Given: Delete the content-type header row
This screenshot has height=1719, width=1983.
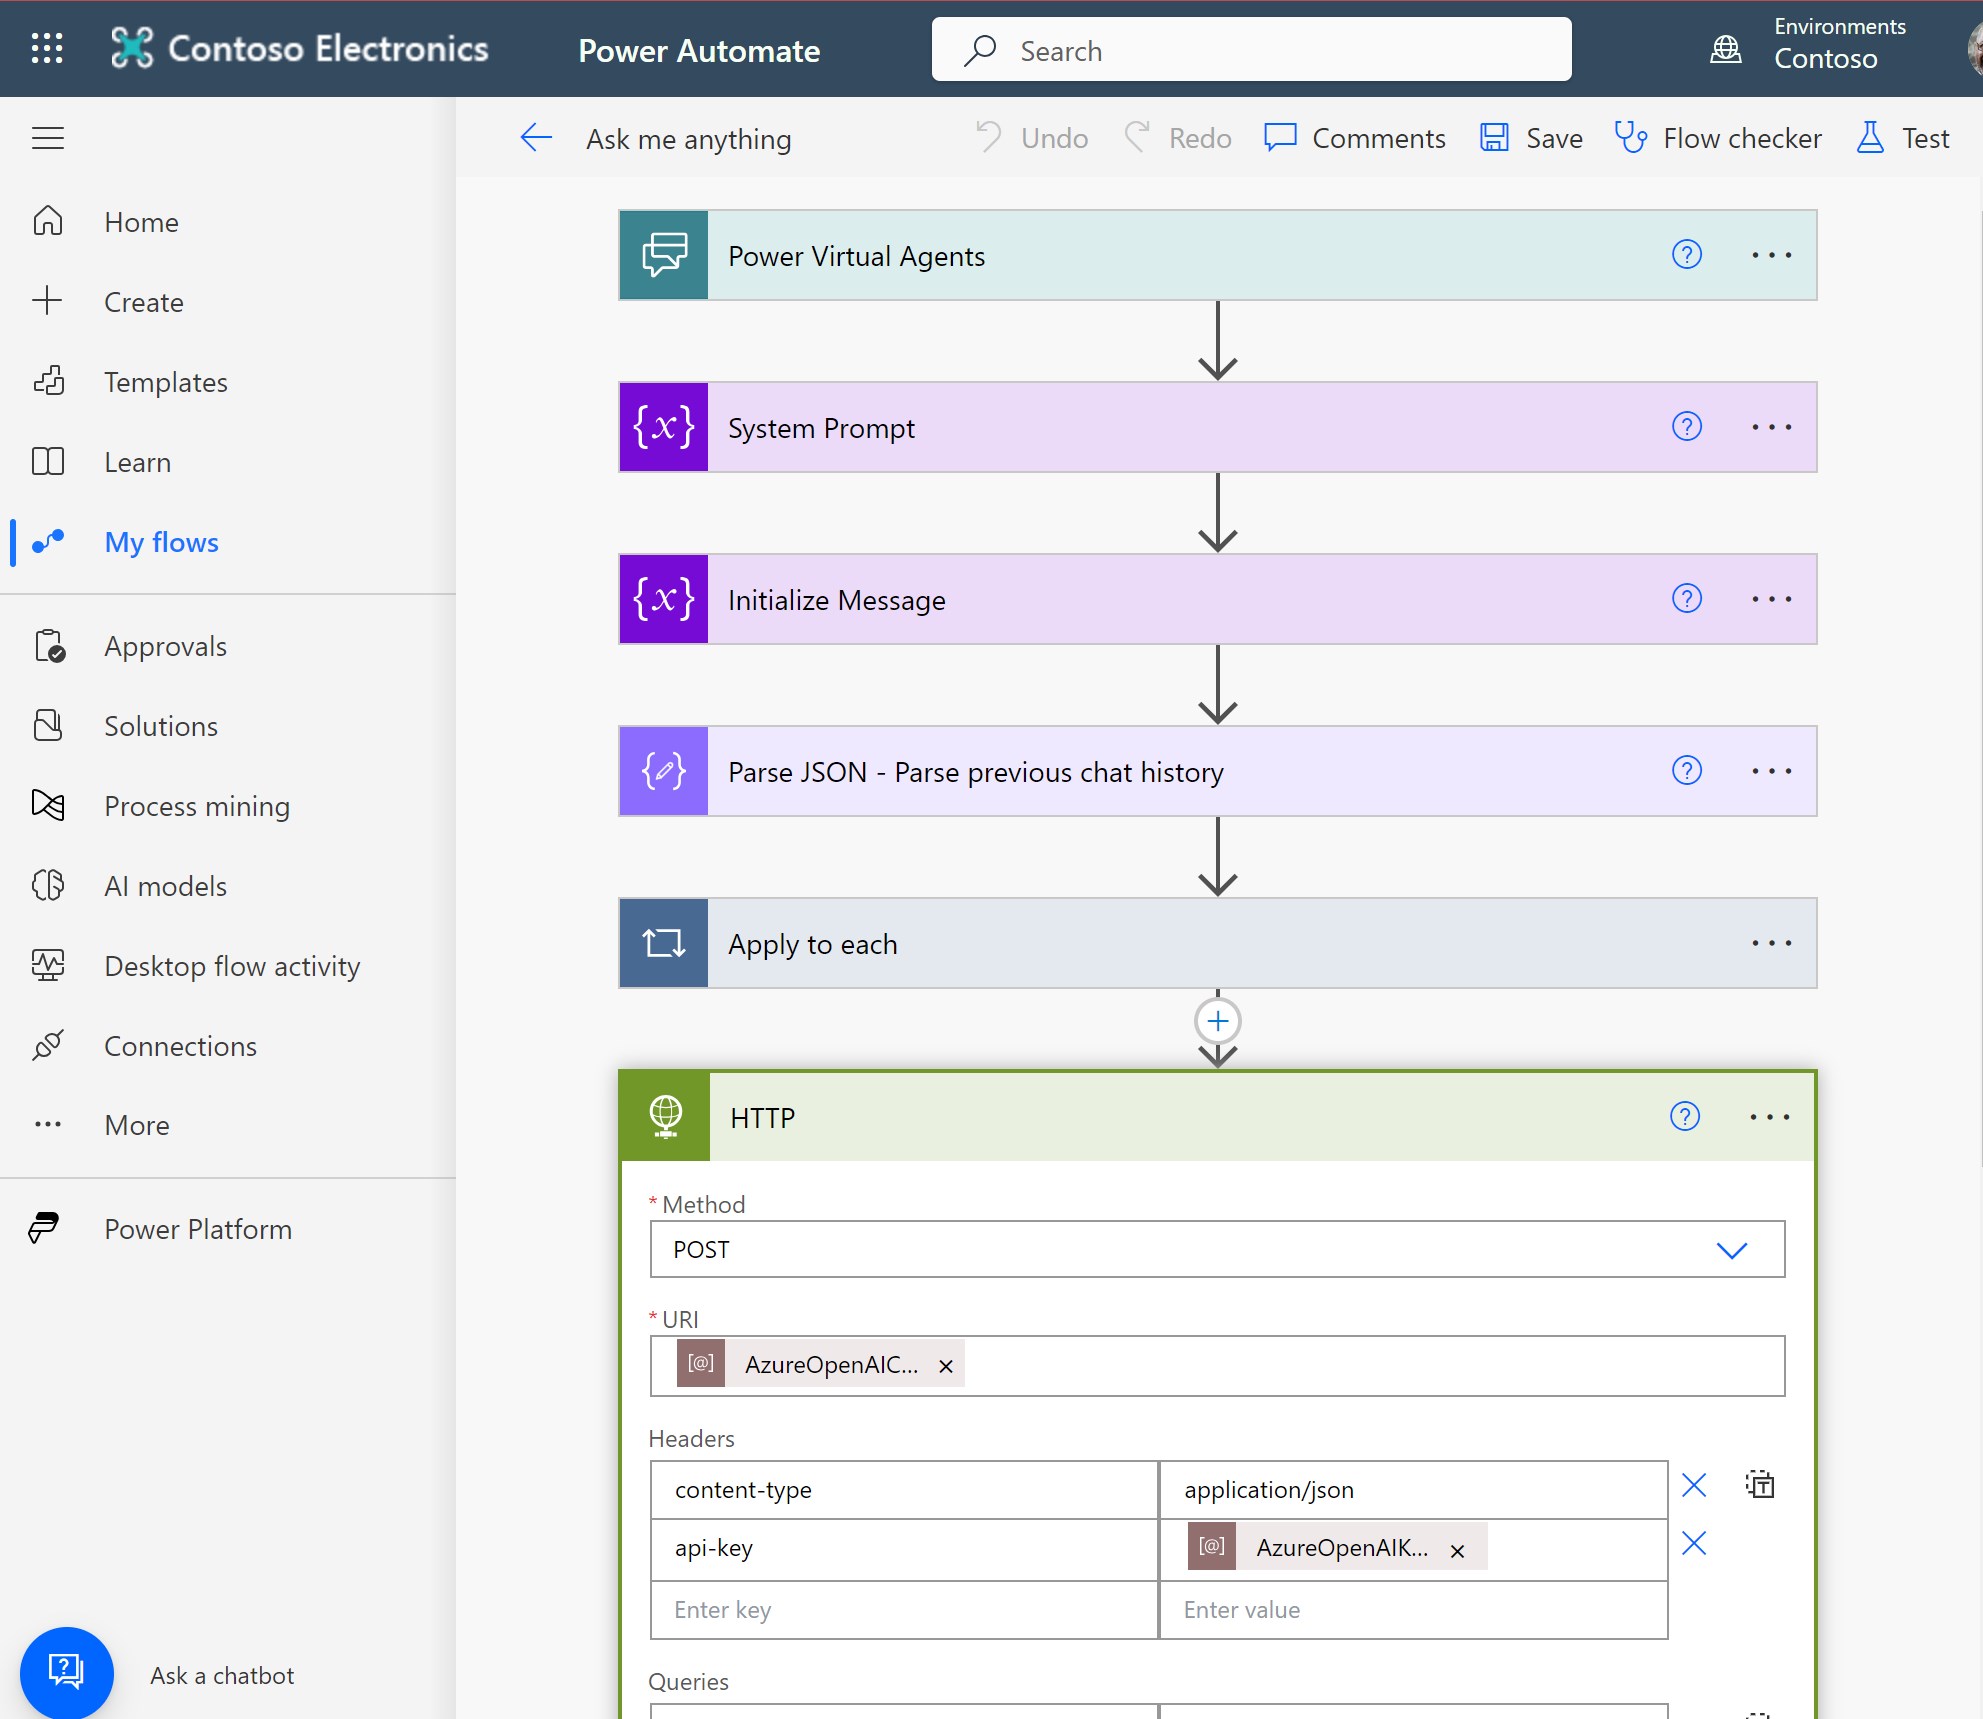Looking at the screenshot, I should click(1693, 1485).
